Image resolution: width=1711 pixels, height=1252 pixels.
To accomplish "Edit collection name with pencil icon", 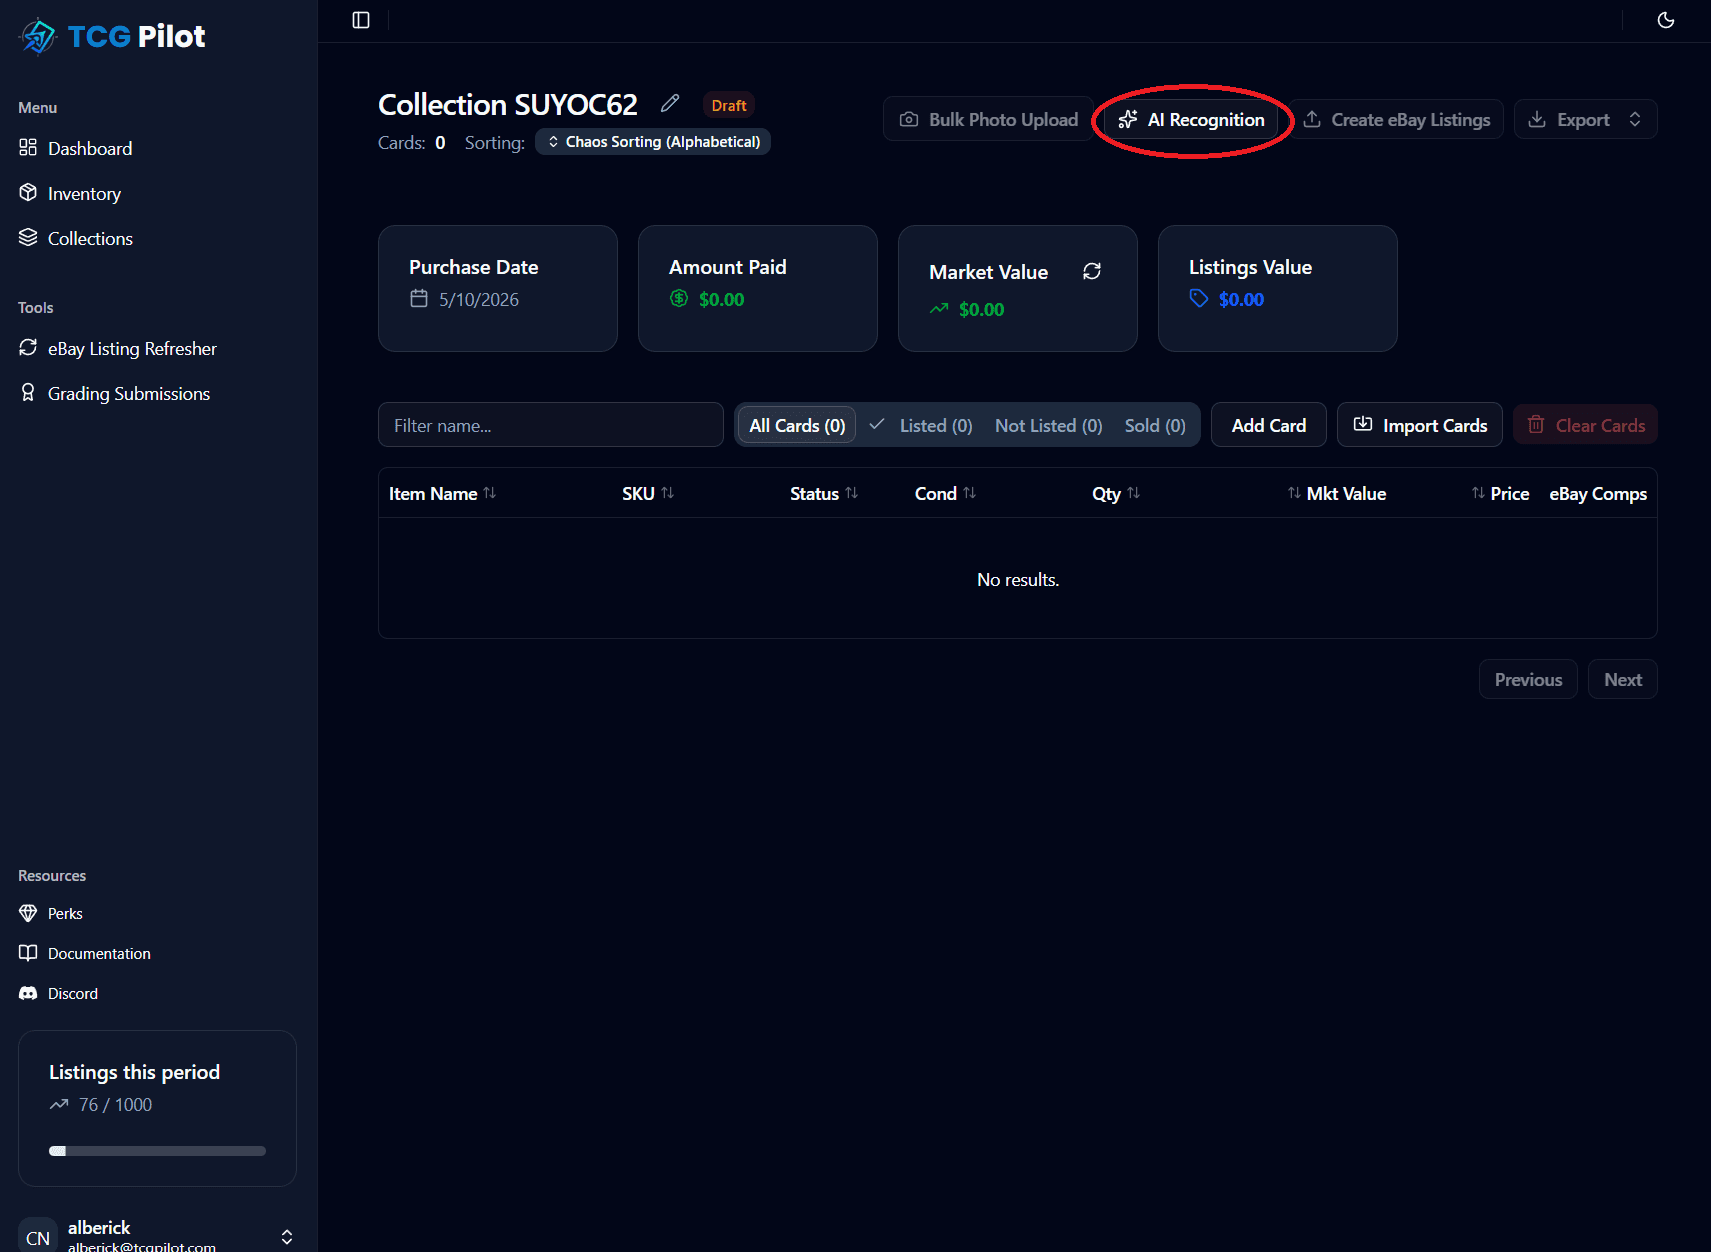I will coord(670,104).
